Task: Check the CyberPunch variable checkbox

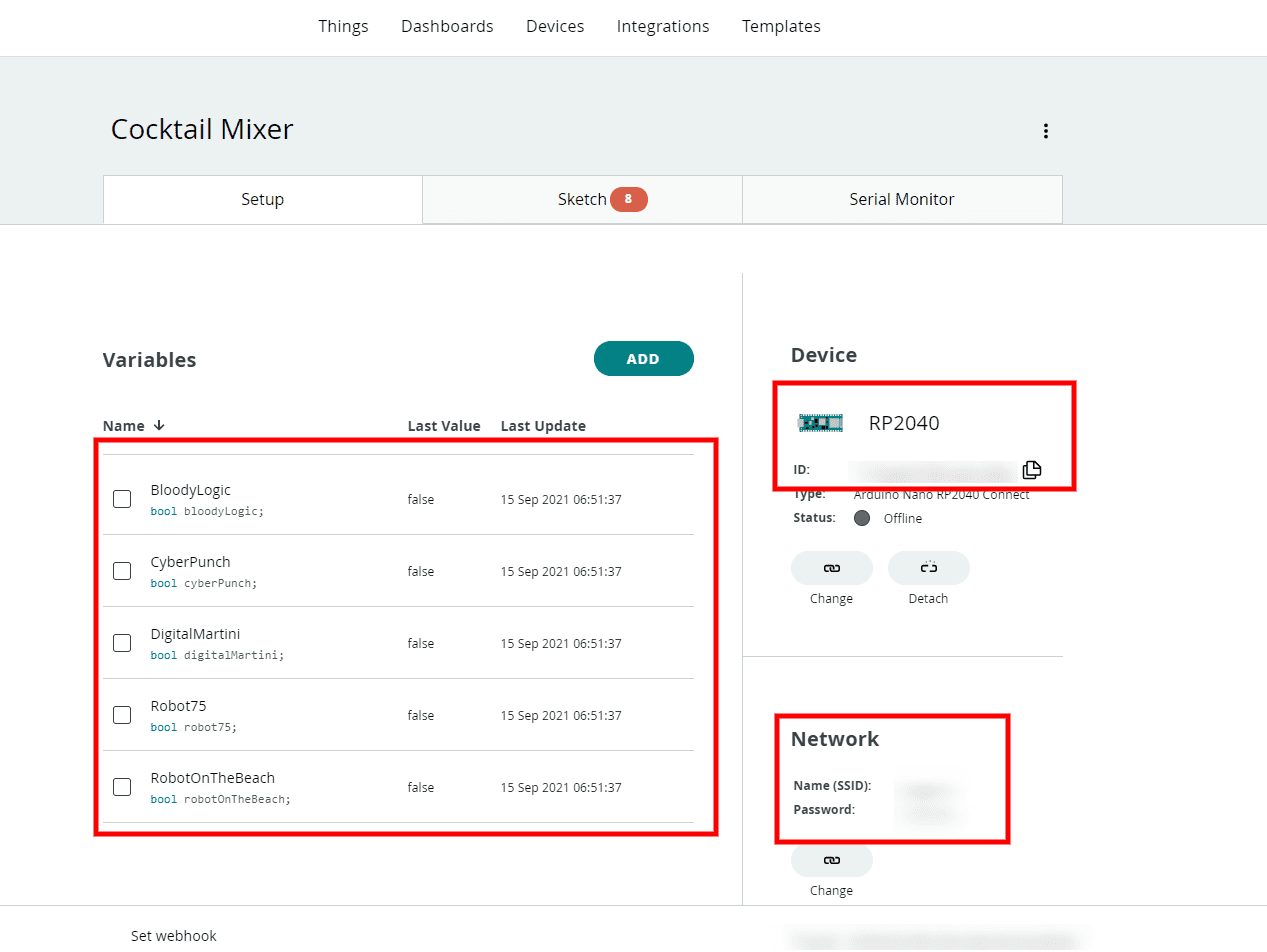Action: click(x=122, y=571)
